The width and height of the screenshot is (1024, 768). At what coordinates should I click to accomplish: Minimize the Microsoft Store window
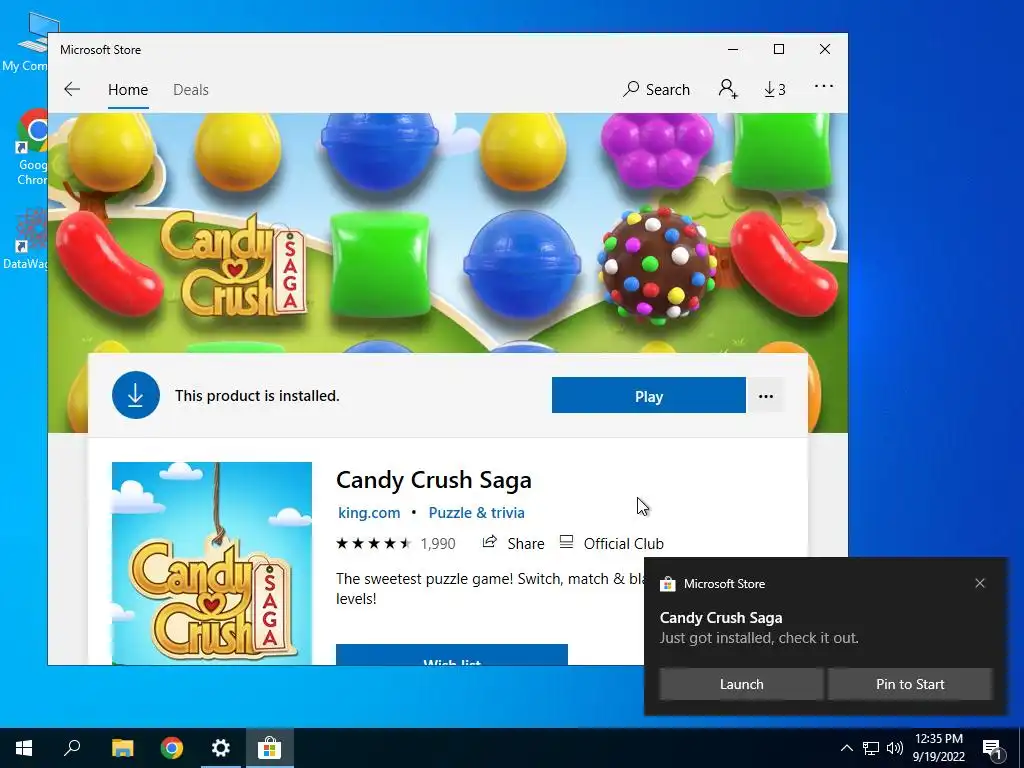pyautogui.click(x=733, y=50)
